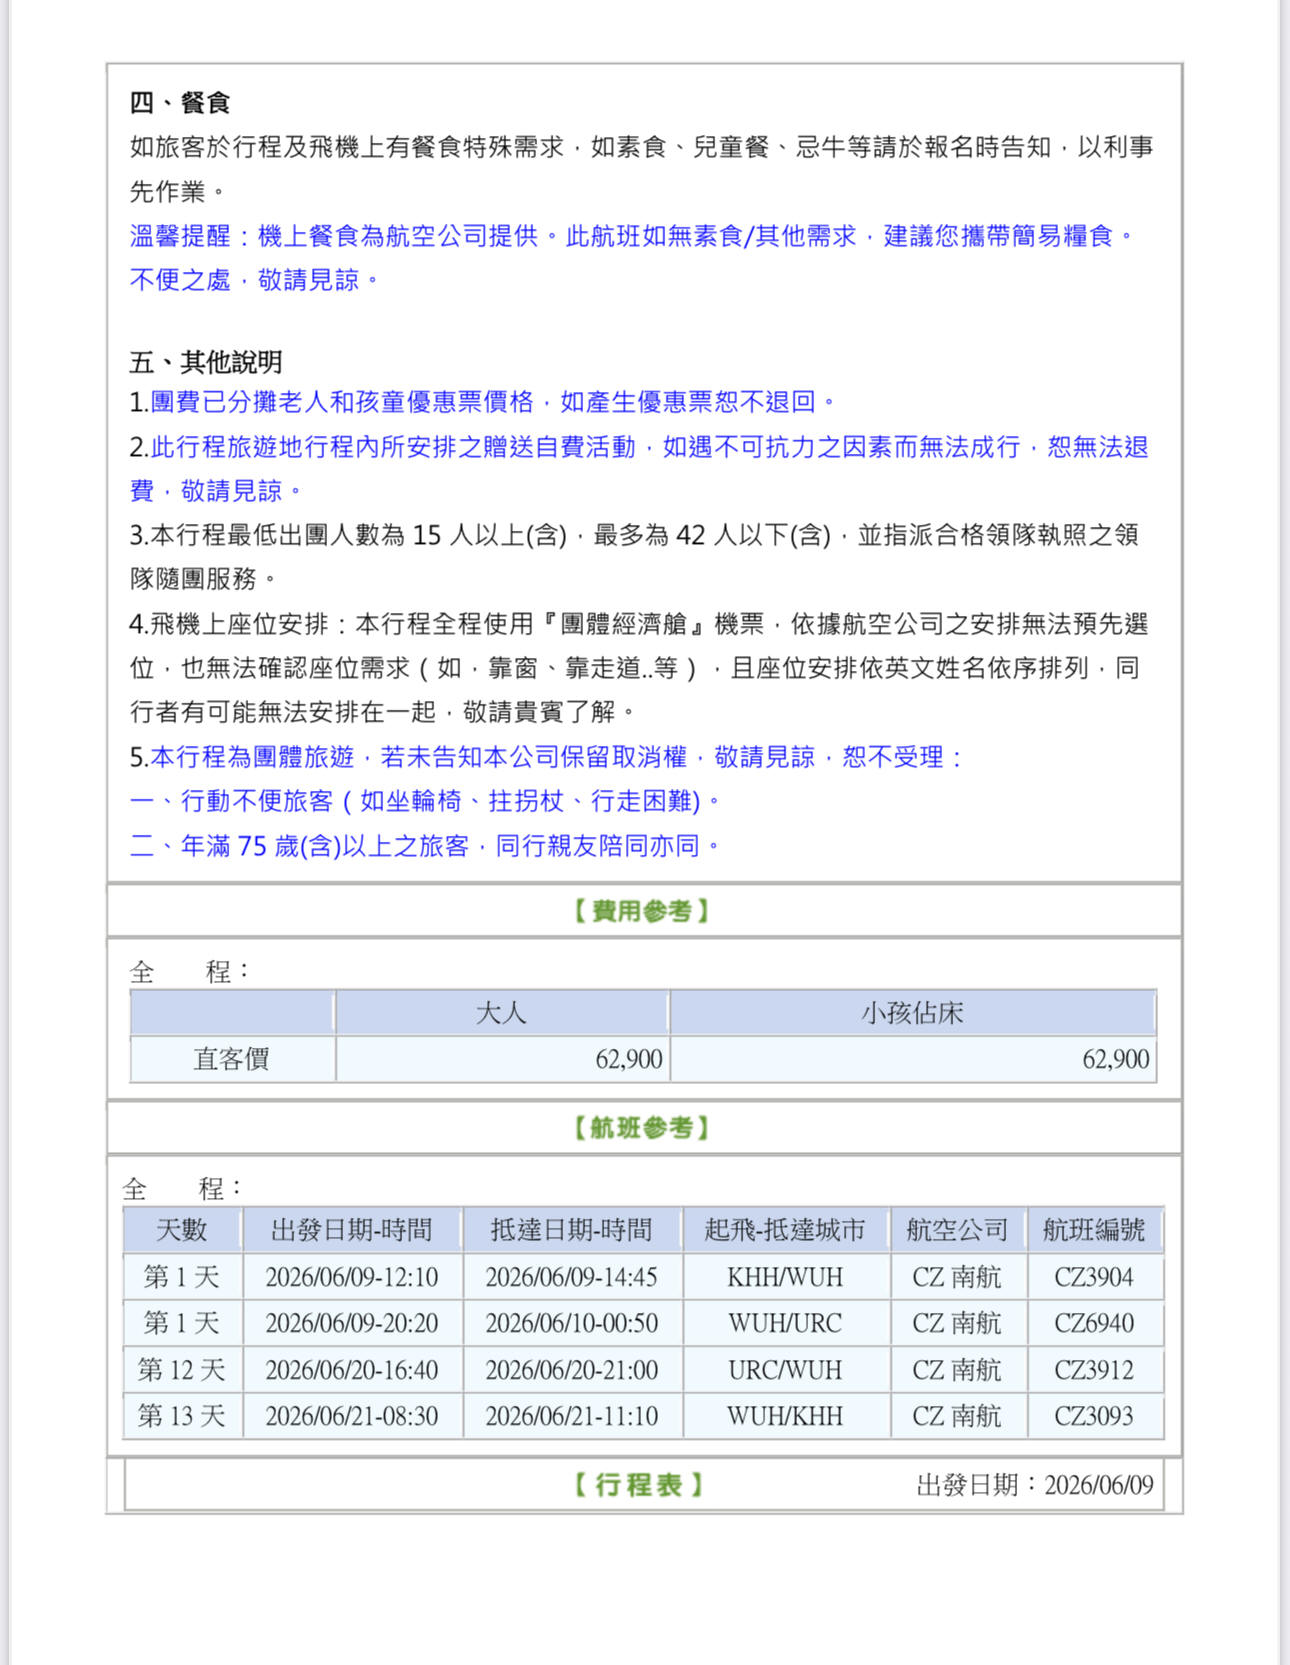Viewport: 1290px width, 1665px height.
Task: Click the 出發日期：2026/06/09 text
Action: (1034, 1485)
